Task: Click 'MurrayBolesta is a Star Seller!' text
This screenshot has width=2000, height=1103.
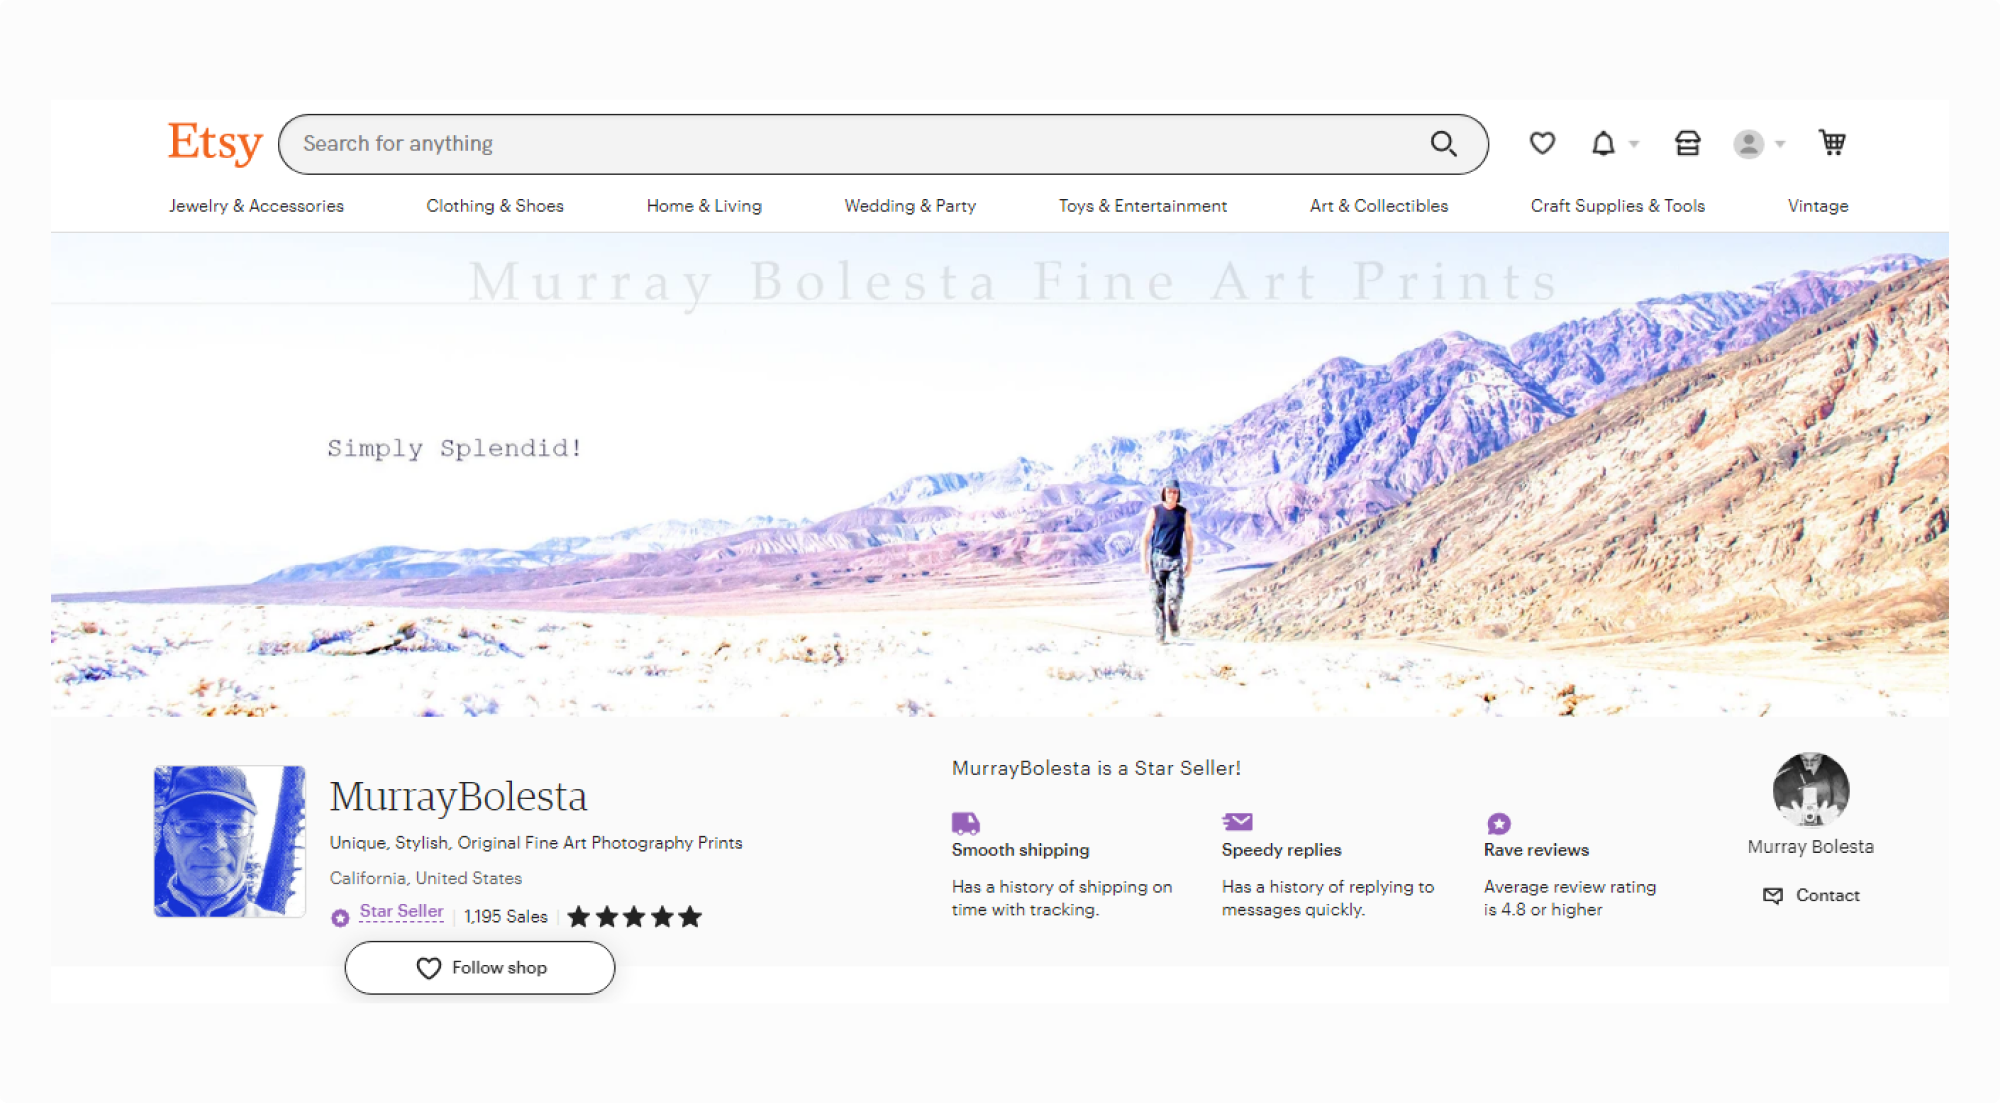Action: (1096, 768)
